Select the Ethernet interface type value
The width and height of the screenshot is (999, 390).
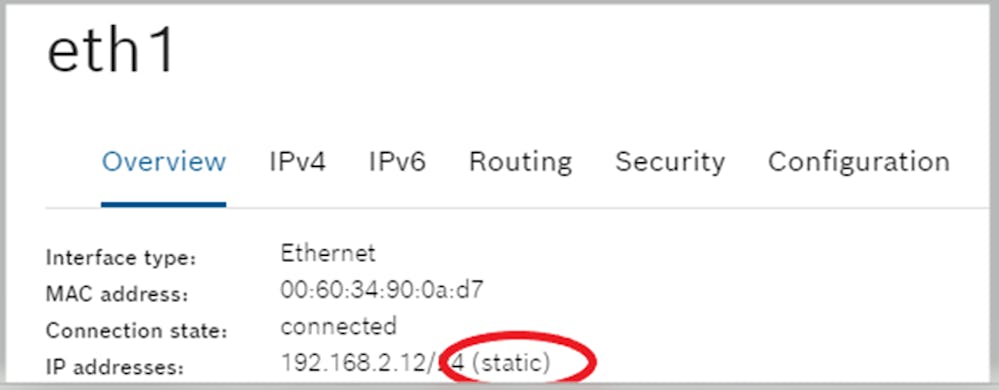(328, 254)
